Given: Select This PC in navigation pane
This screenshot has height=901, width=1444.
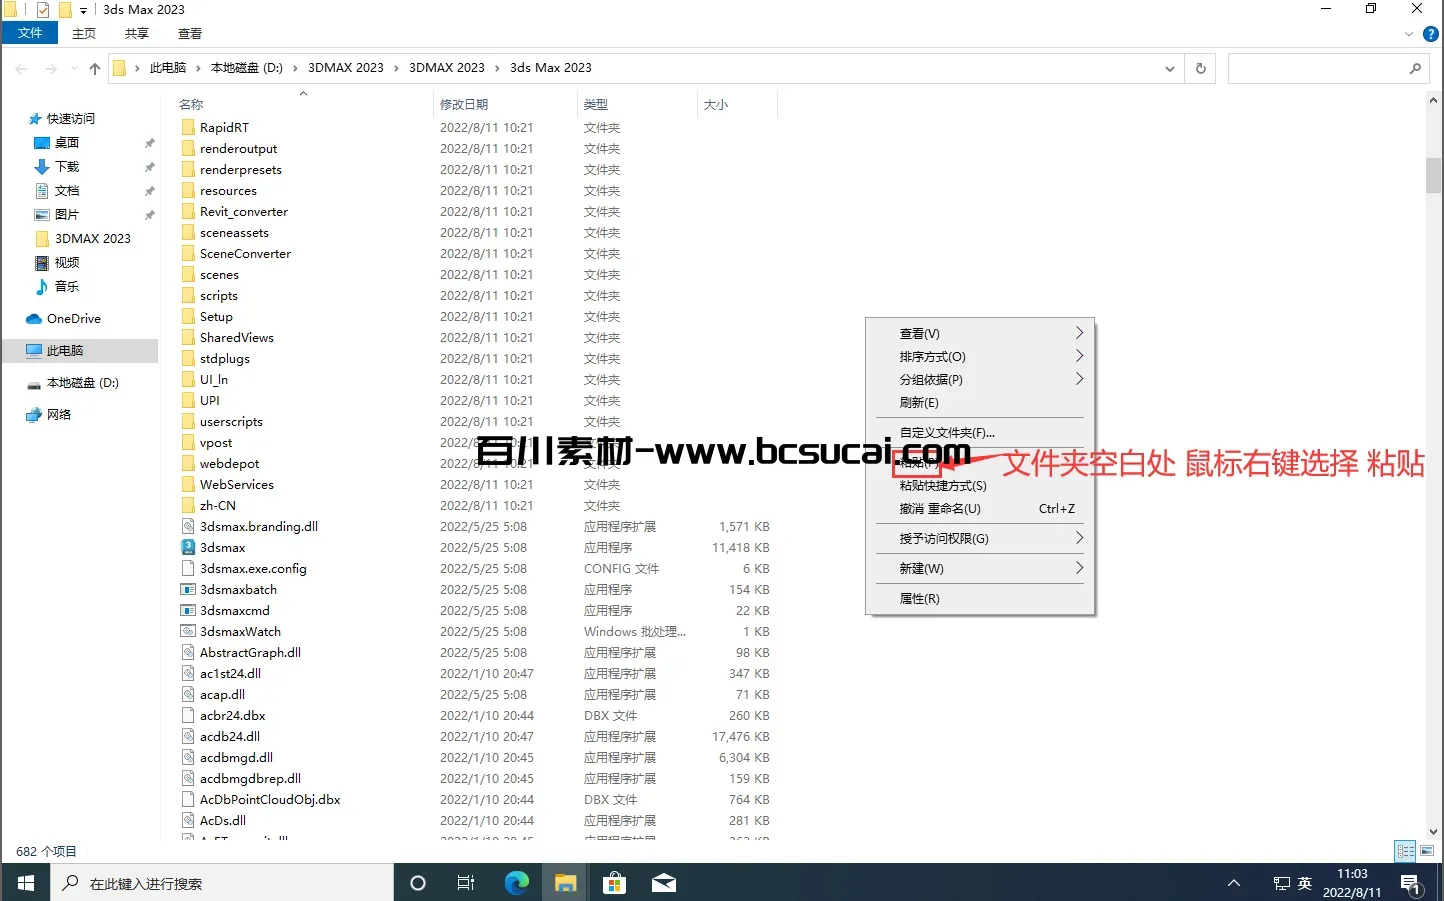Looking at the screenshot, I should pos(79,351).
